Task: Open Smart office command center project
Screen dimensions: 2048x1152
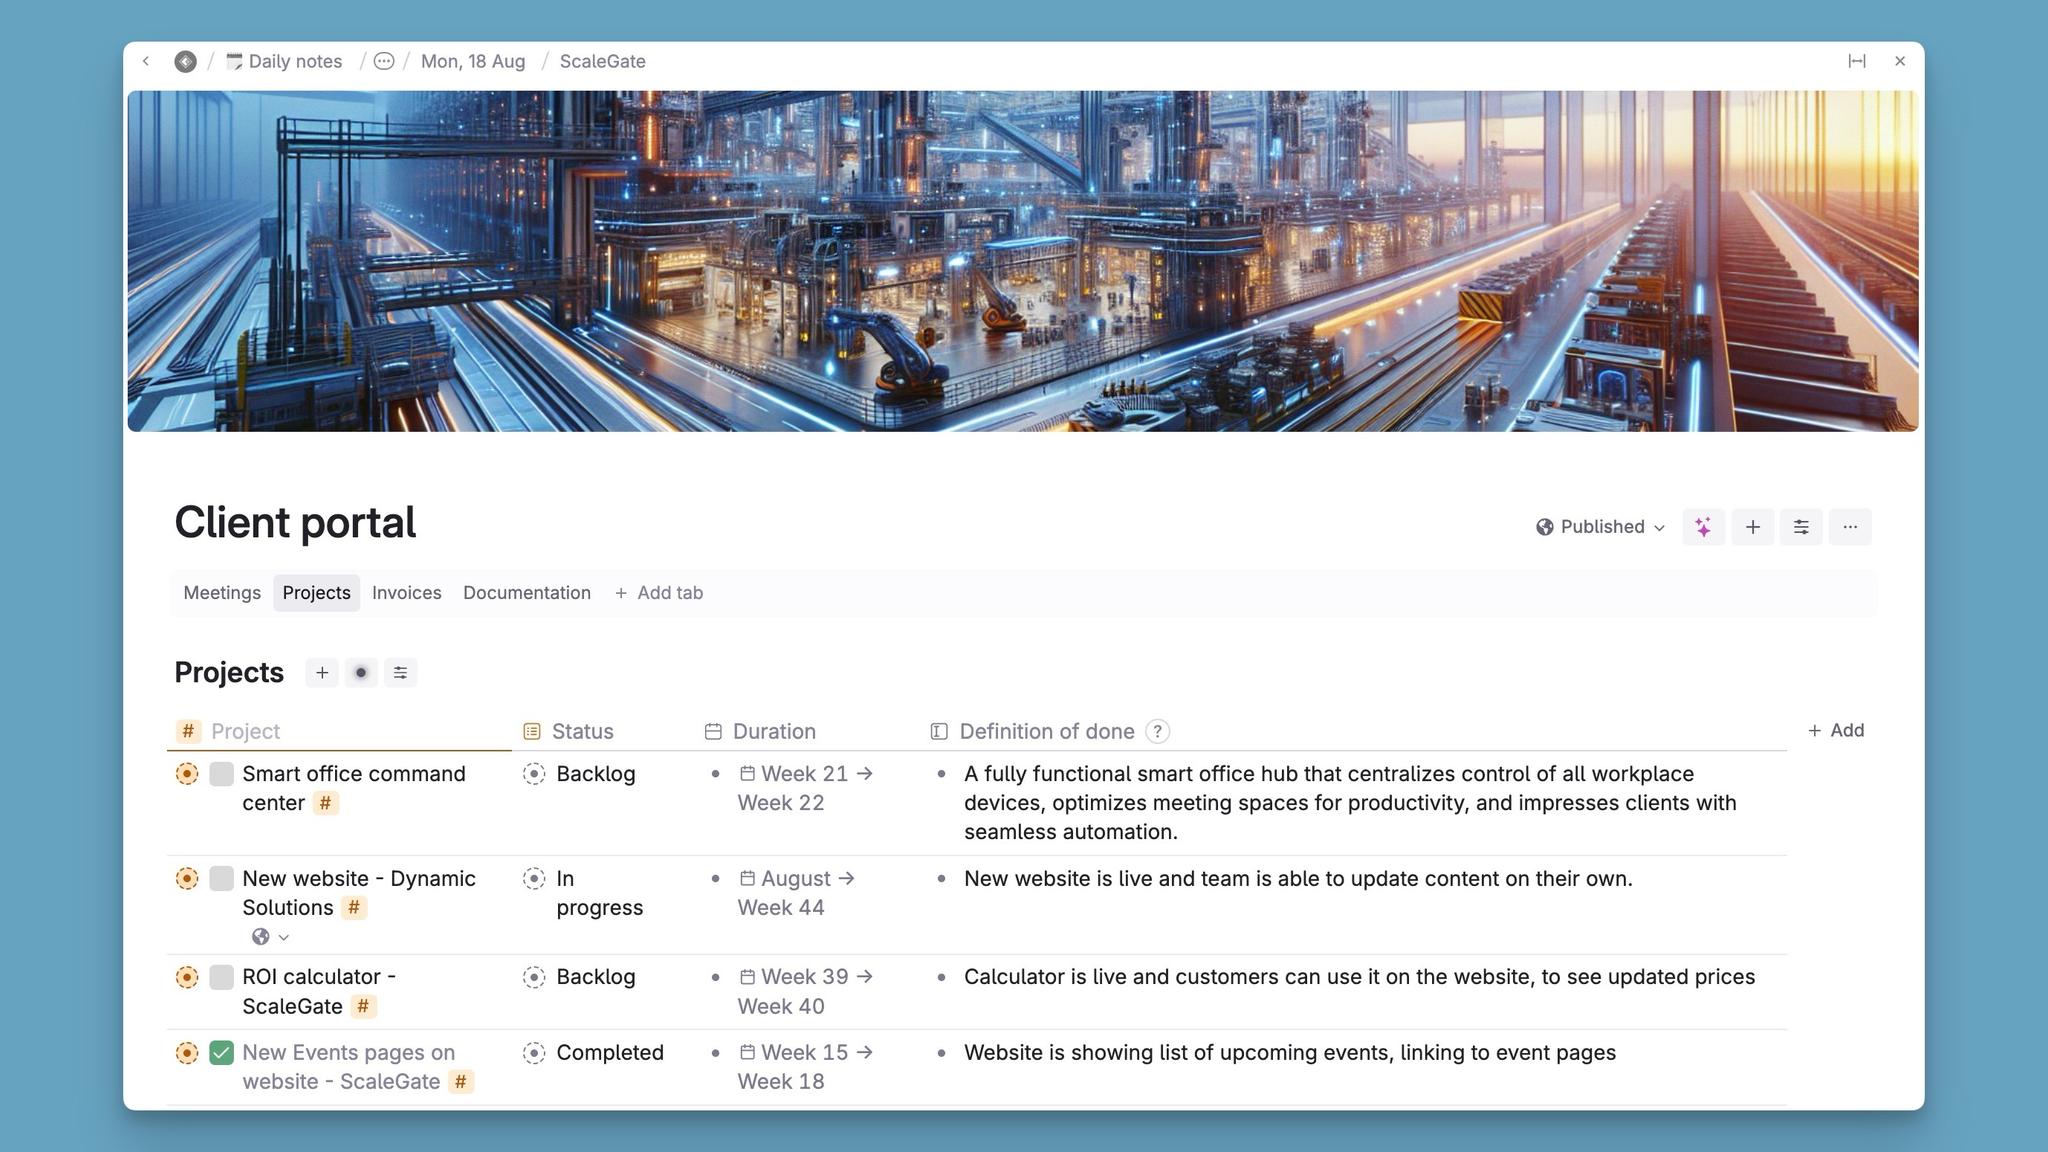Action: 354,788
